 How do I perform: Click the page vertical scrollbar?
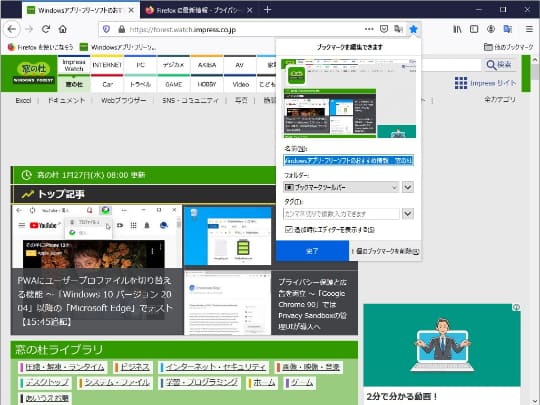tap(535, 230)
